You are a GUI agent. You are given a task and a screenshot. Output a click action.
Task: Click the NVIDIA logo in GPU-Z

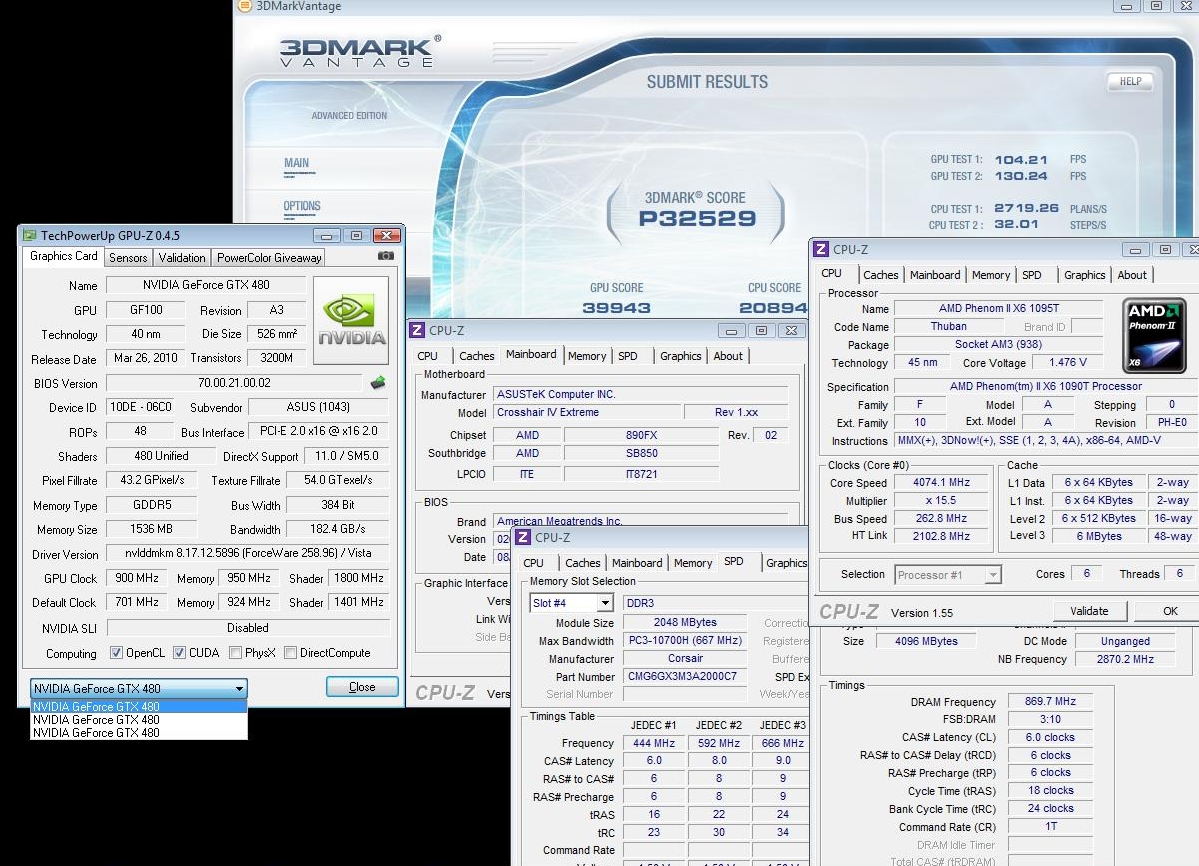click(351, 320)
